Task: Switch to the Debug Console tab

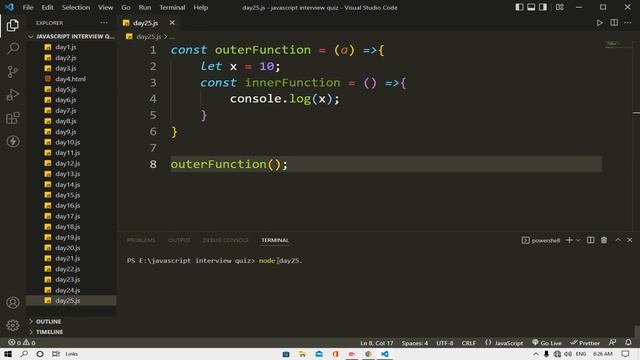Action: click(x=225, y=240)
